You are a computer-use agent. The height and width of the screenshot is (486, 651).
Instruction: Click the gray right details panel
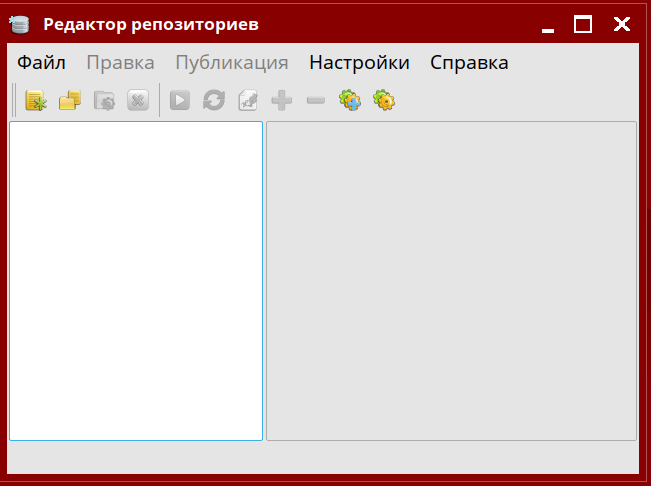451,280
